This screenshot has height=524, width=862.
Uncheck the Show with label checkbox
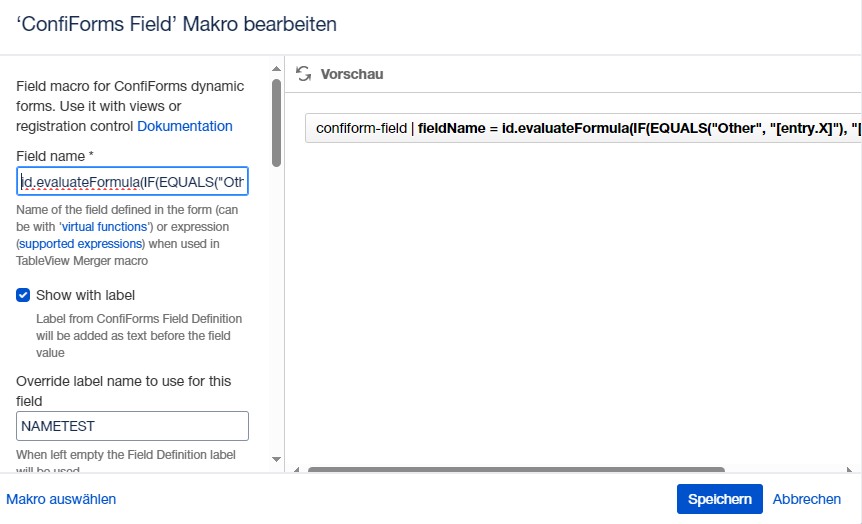click(23, 295)
